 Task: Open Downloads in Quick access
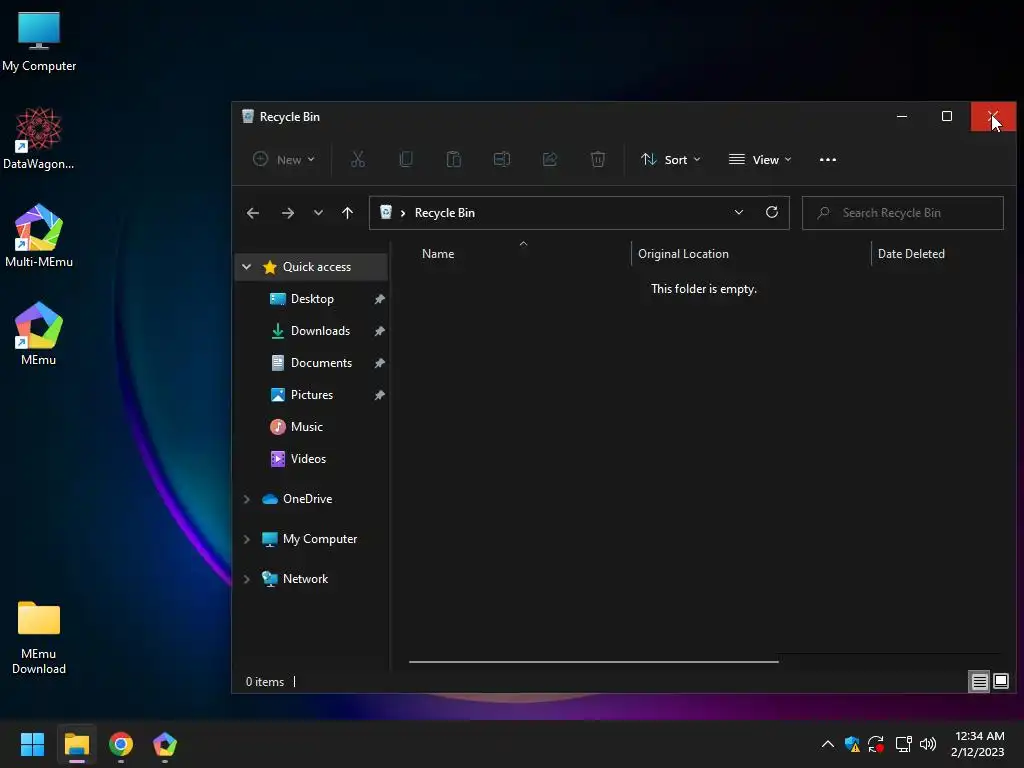coord(320,330)
